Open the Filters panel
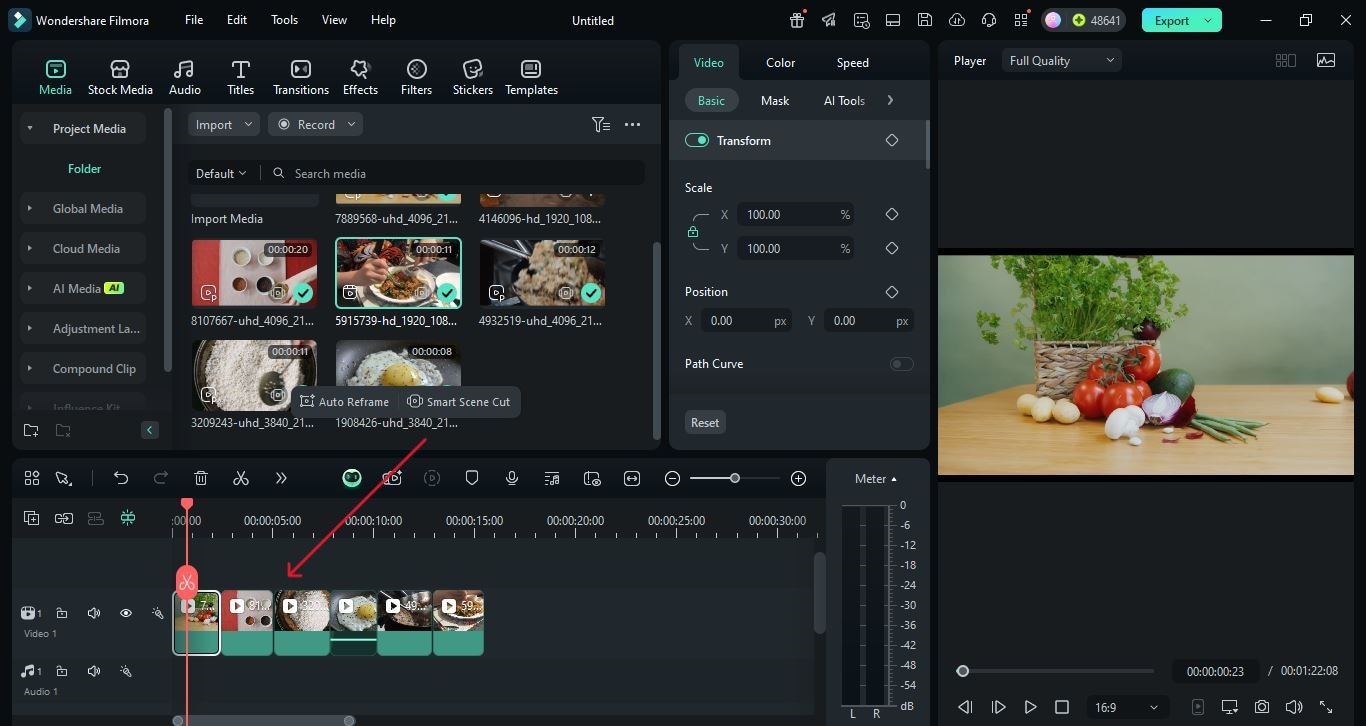The width and height of the screenshot is (1366, 726). 416,77
